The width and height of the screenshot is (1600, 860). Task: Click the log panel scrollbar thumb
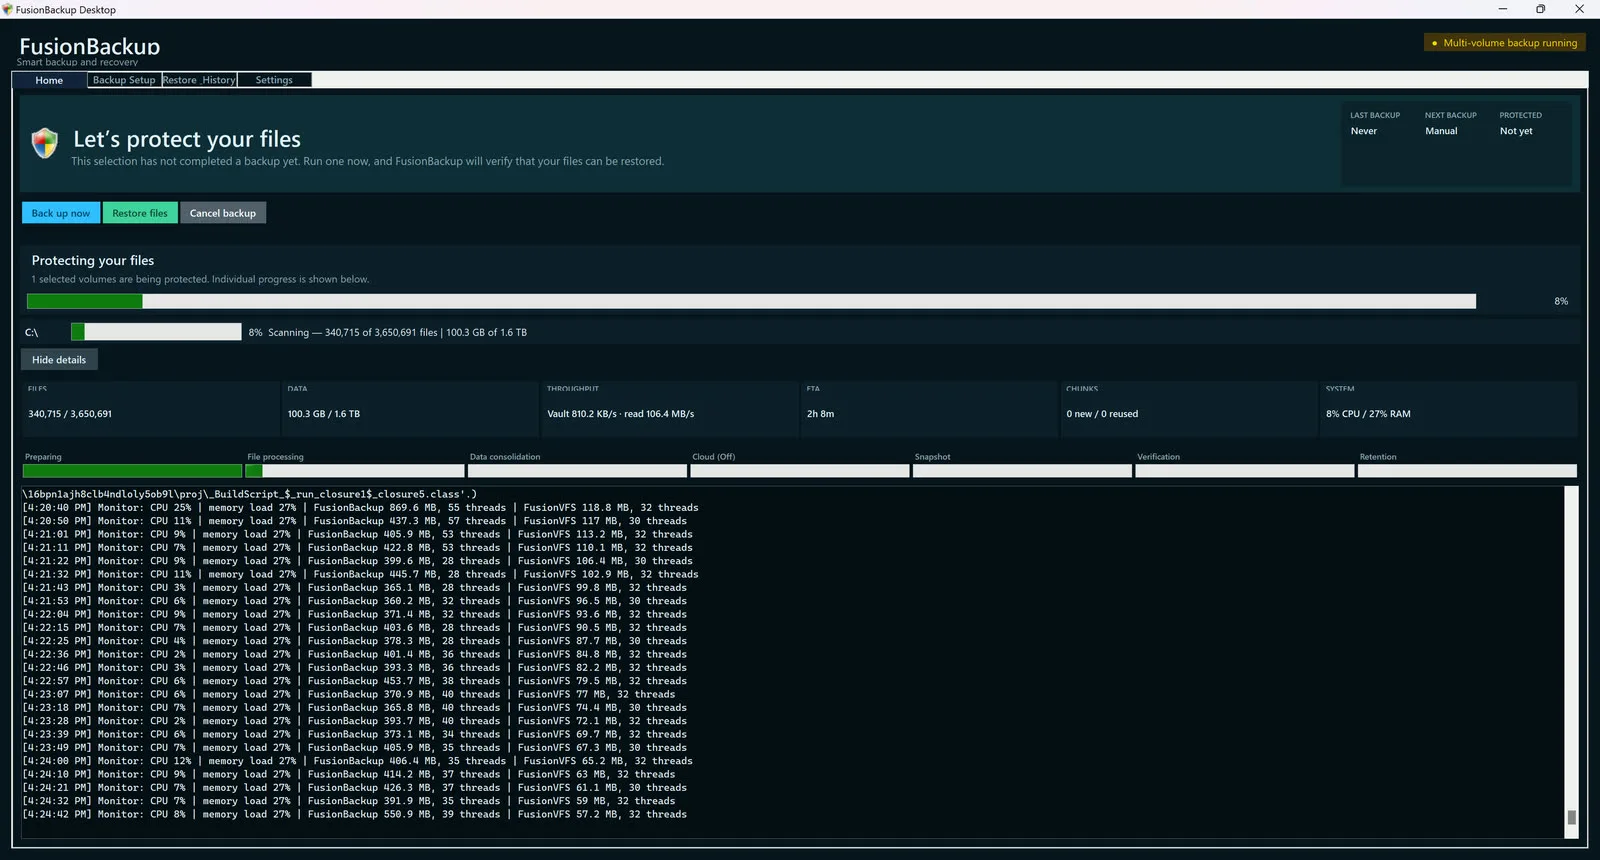tap(1571, 818)
